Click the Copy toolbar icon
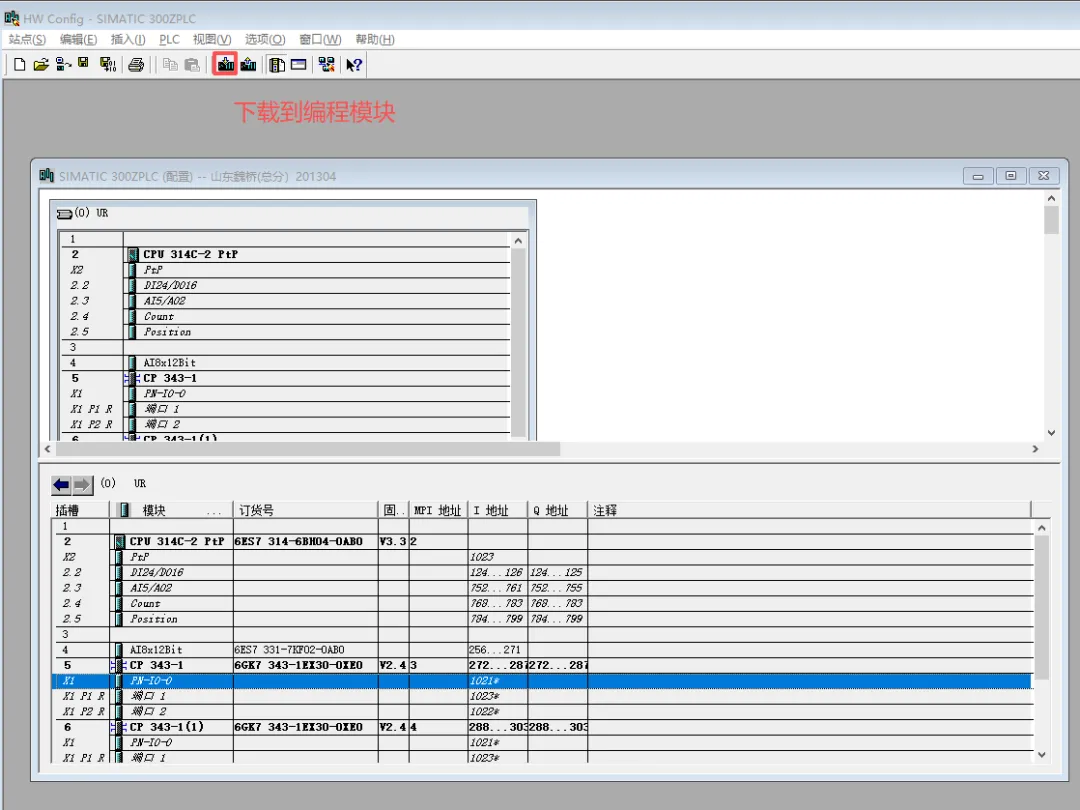 tap(170, 65)
